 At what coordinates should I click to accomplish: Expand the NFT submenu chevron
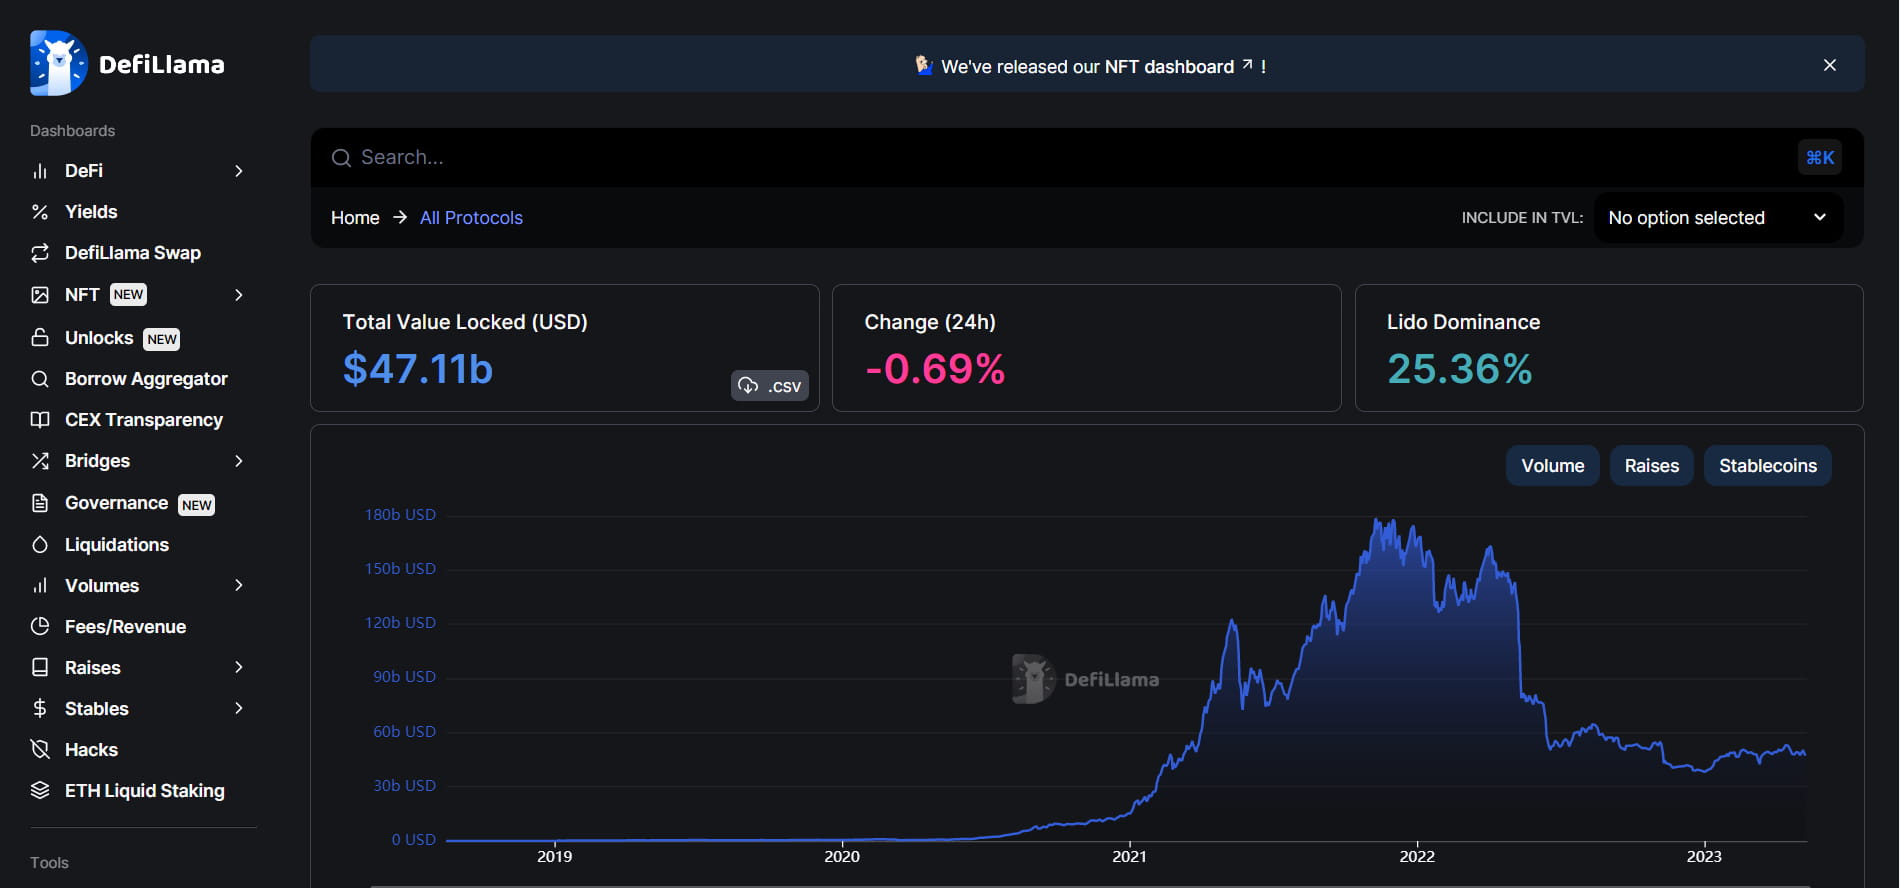click(x=239, y=295)
